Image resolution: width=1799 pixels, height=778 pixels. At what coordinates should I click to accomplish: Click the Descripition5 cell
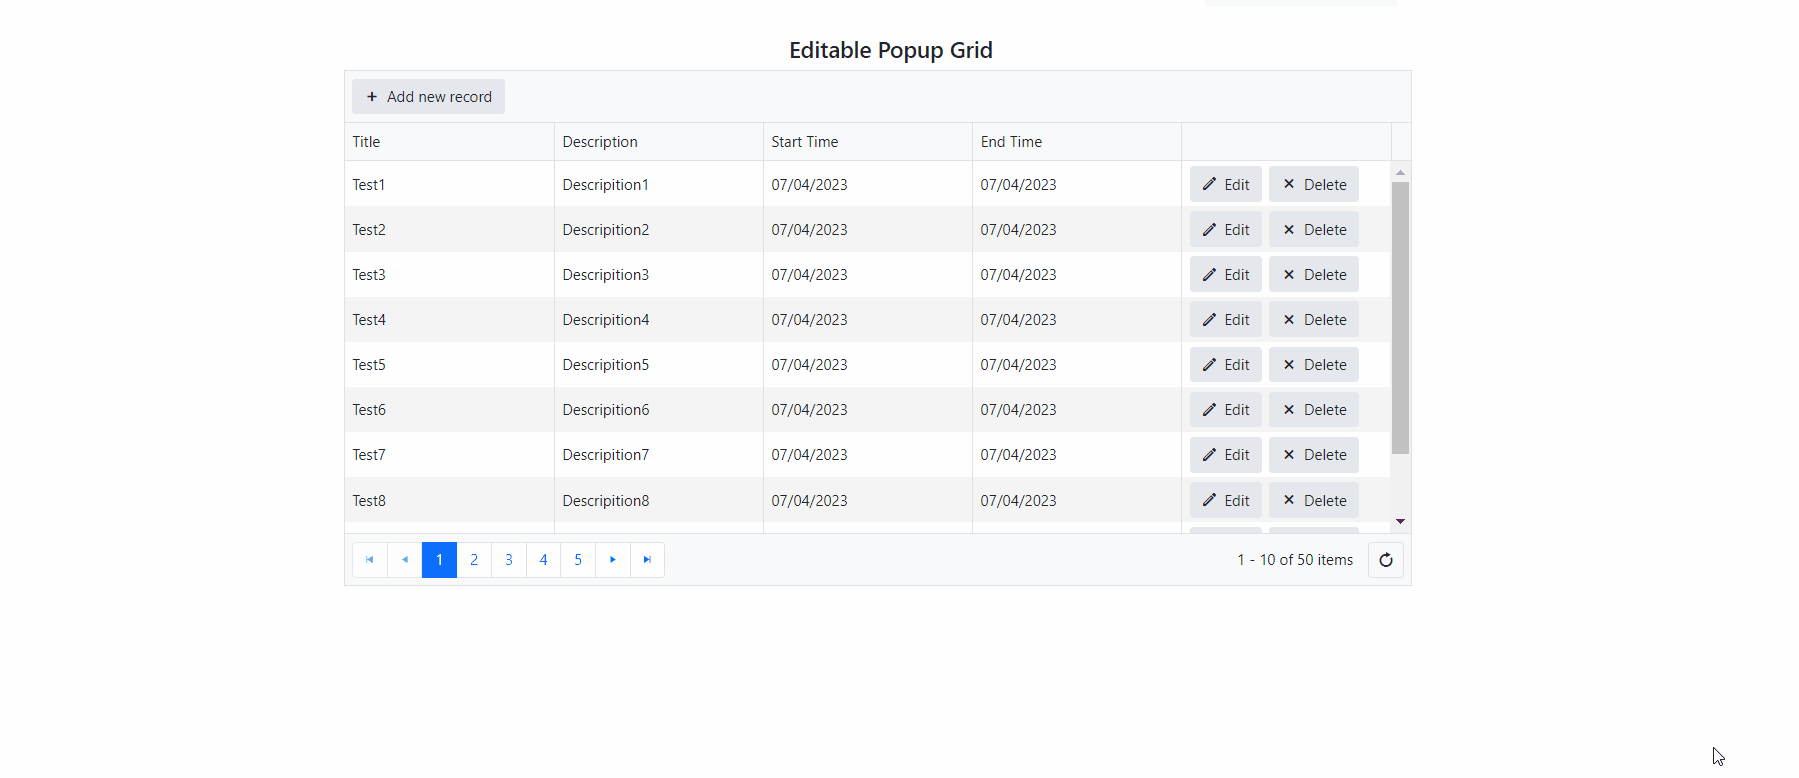coord(659,364)
